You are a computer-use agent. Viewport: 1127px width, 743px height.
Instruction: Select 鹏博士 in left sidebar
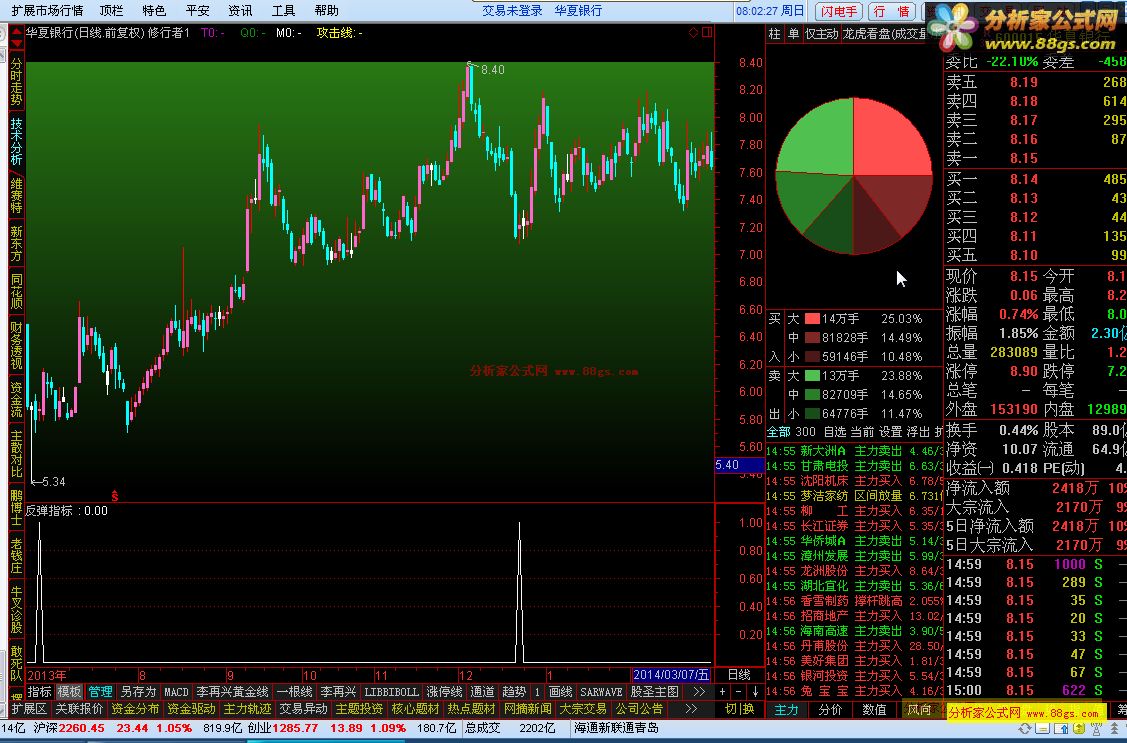17,507
